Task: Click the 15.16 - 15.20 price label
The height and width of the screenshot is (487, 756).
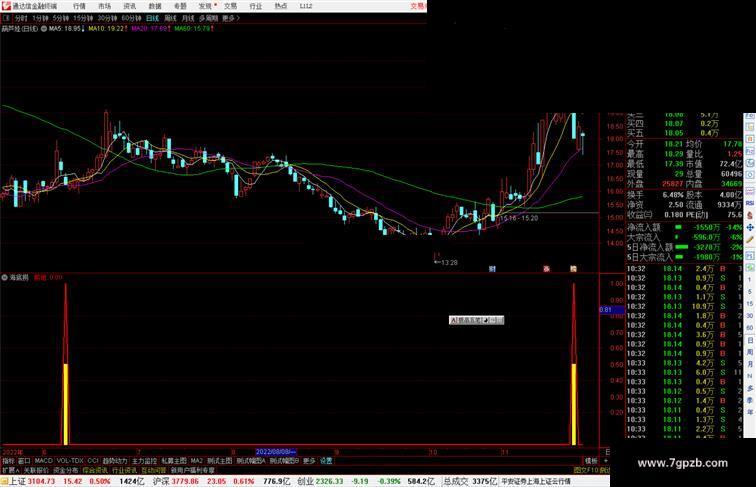Action: (x=519, y=218)
